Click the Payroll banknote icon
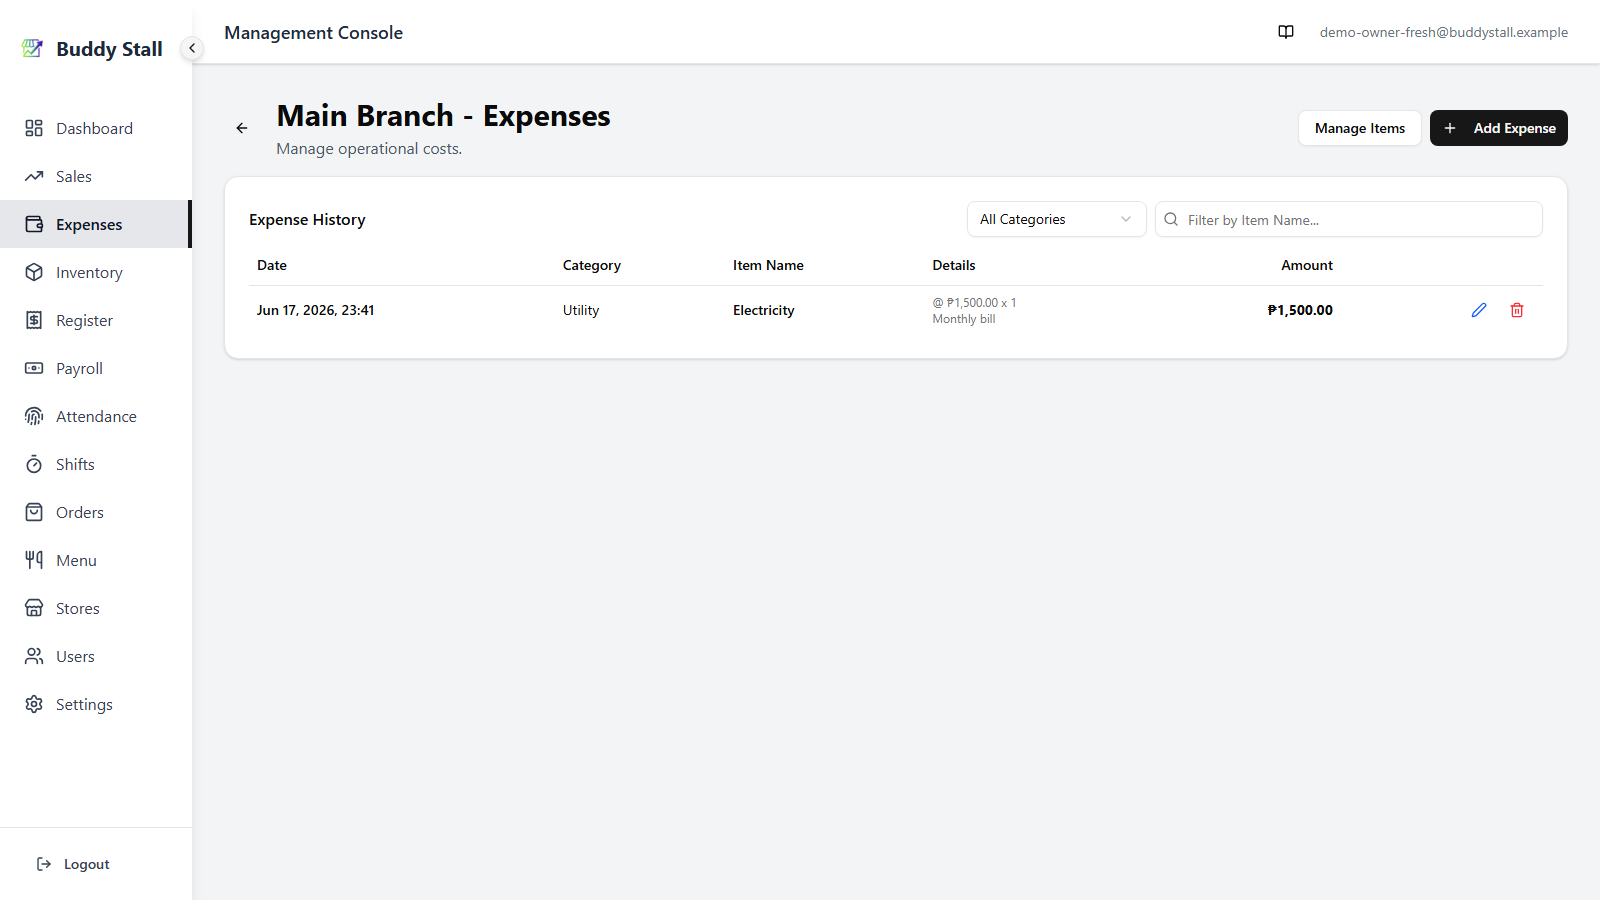This screenshot has width=1600, height=900. pyautogui.click(x=34, y=368)
